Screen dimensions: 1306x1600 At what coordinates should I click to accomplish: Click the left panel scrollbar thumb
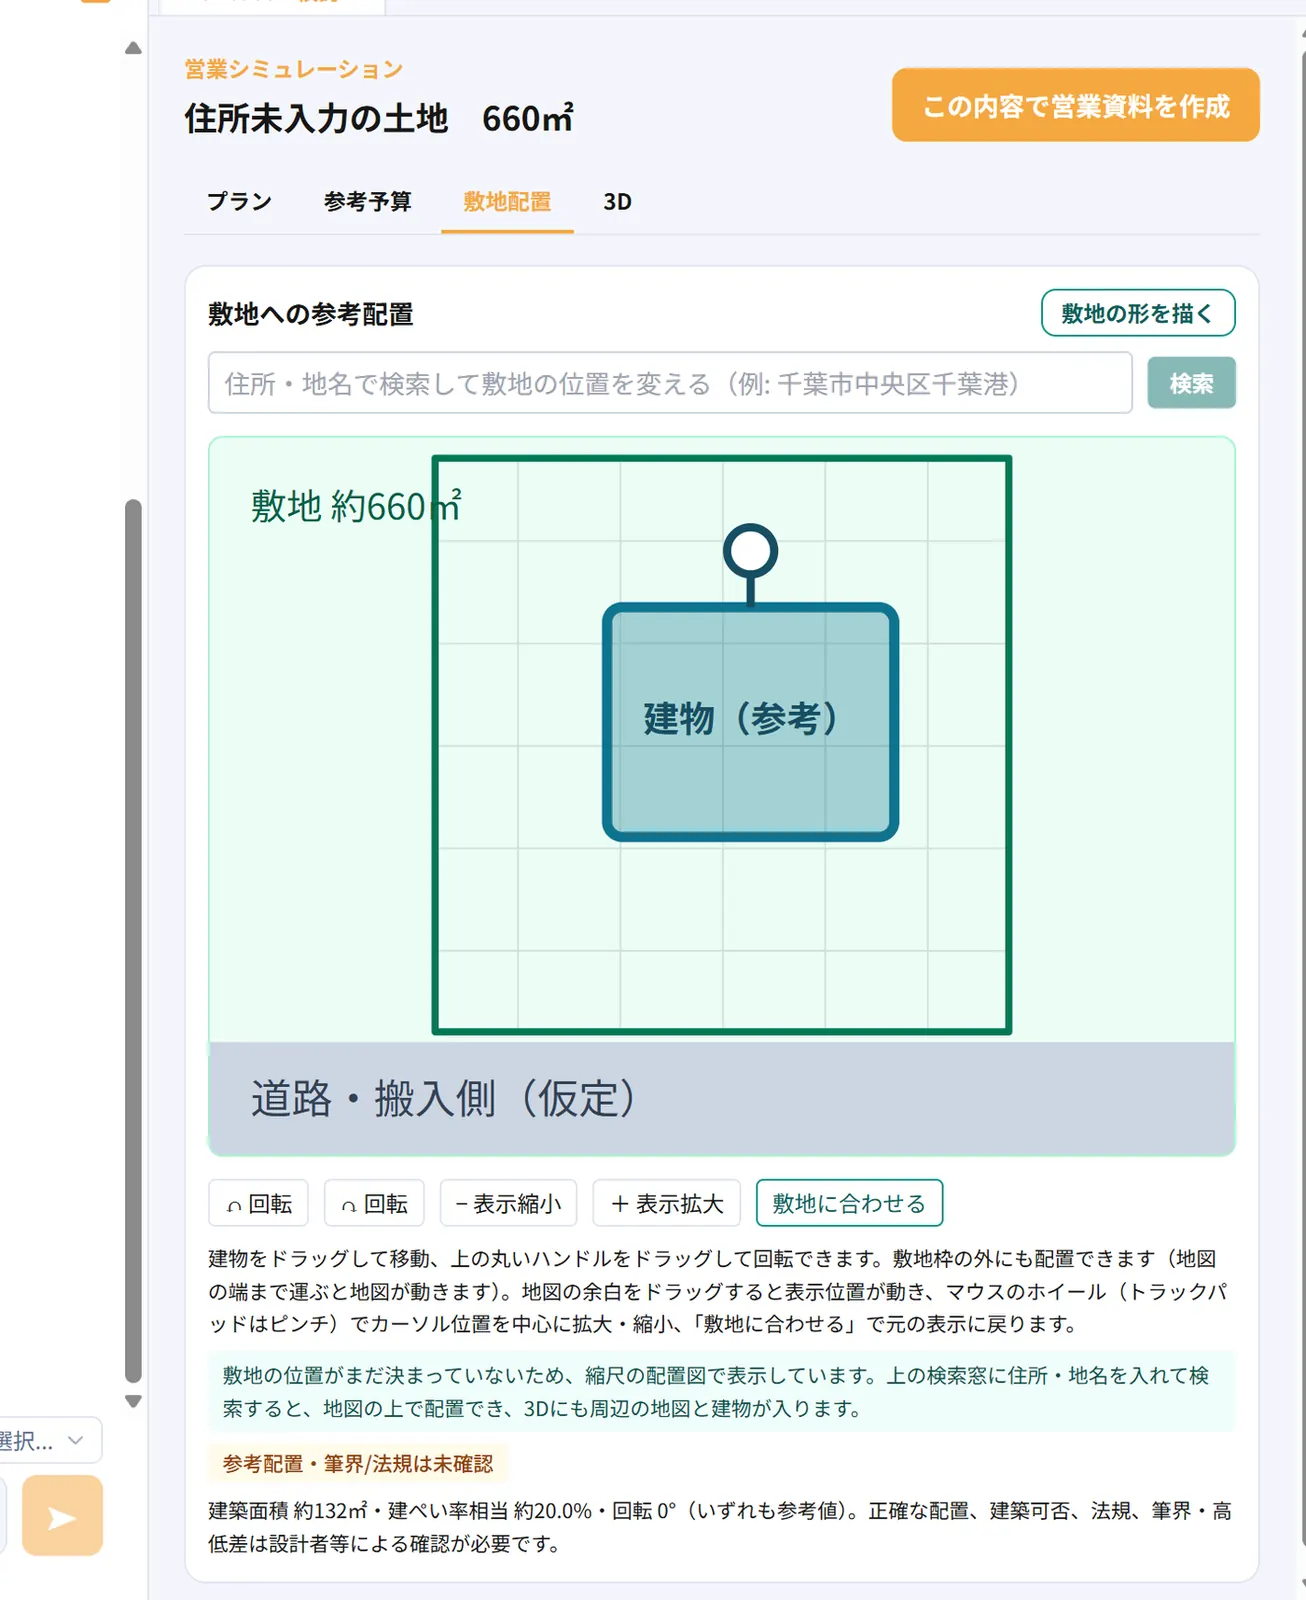pos(133,940)
